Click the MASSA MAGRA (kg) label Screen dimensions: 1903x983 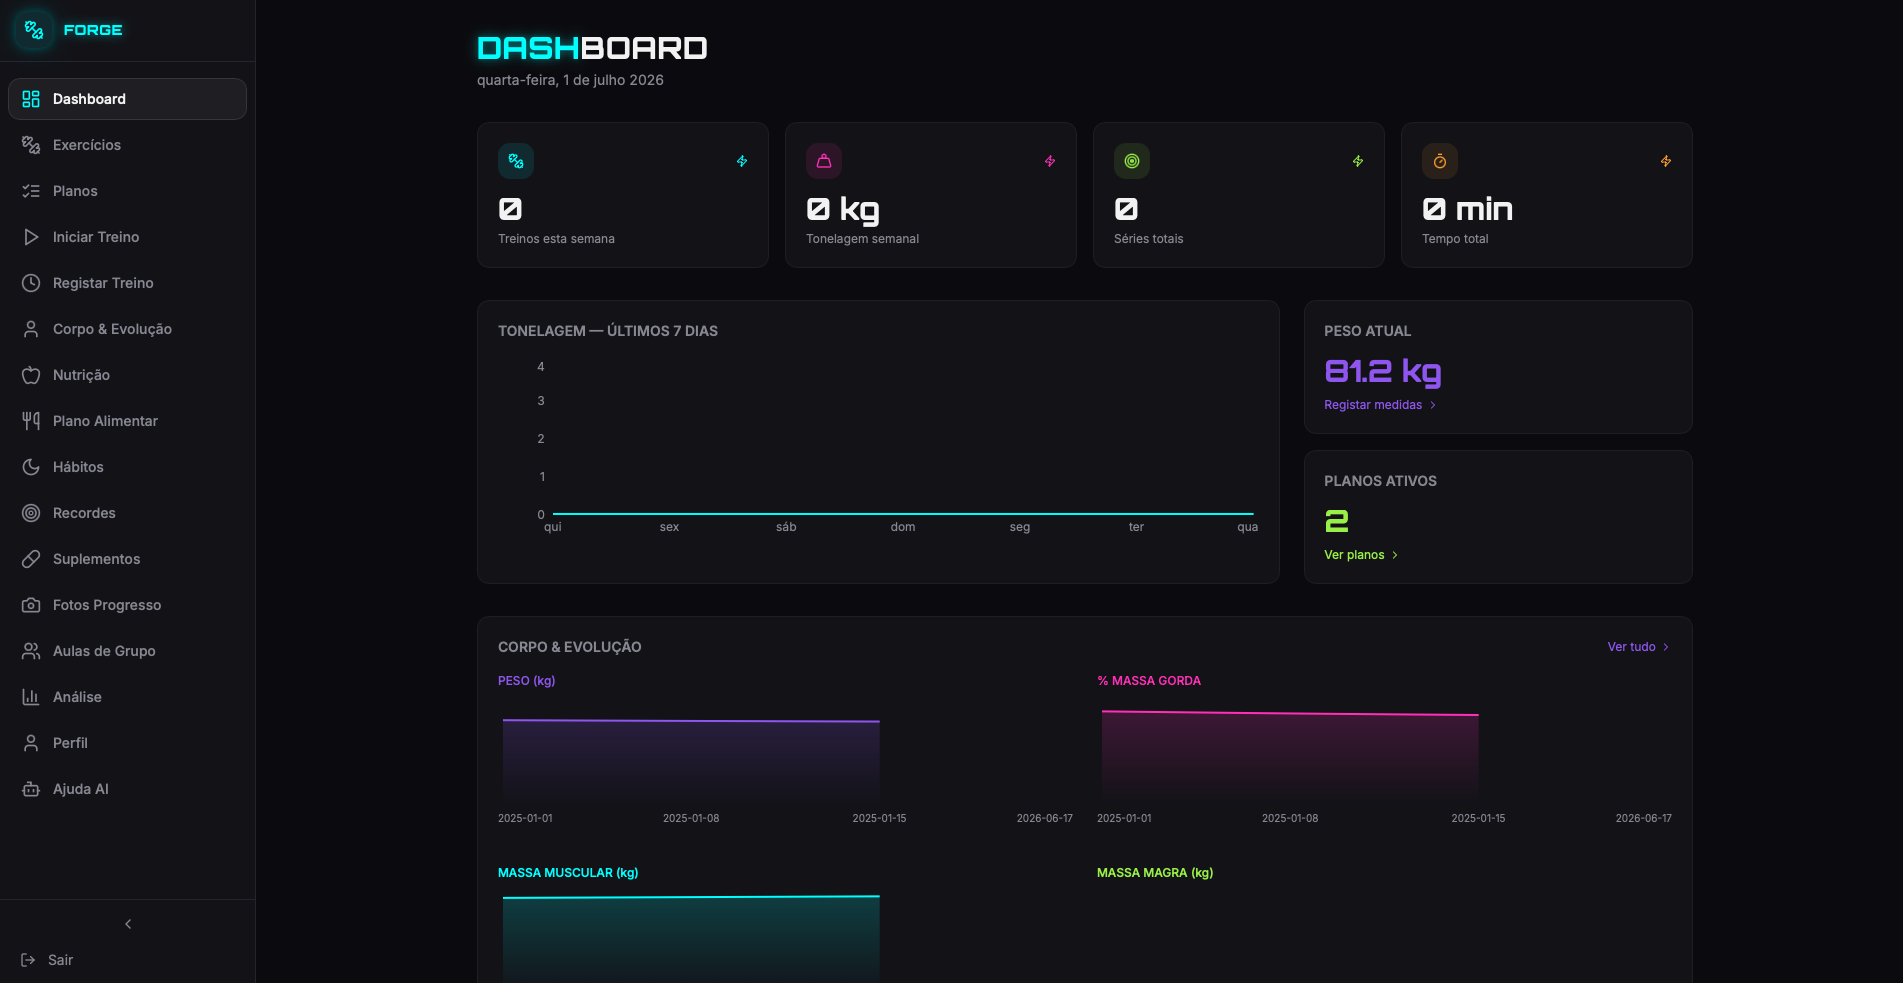pyautogui.click(x=1155, y=873)
